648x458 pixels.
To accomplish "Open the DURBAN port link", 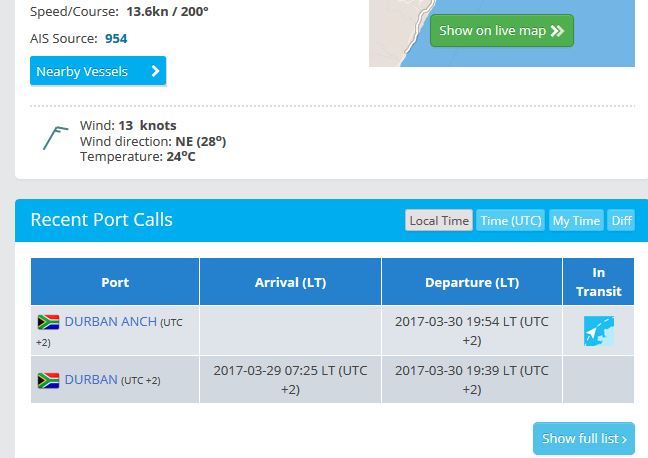I will (x=91, y=379).
